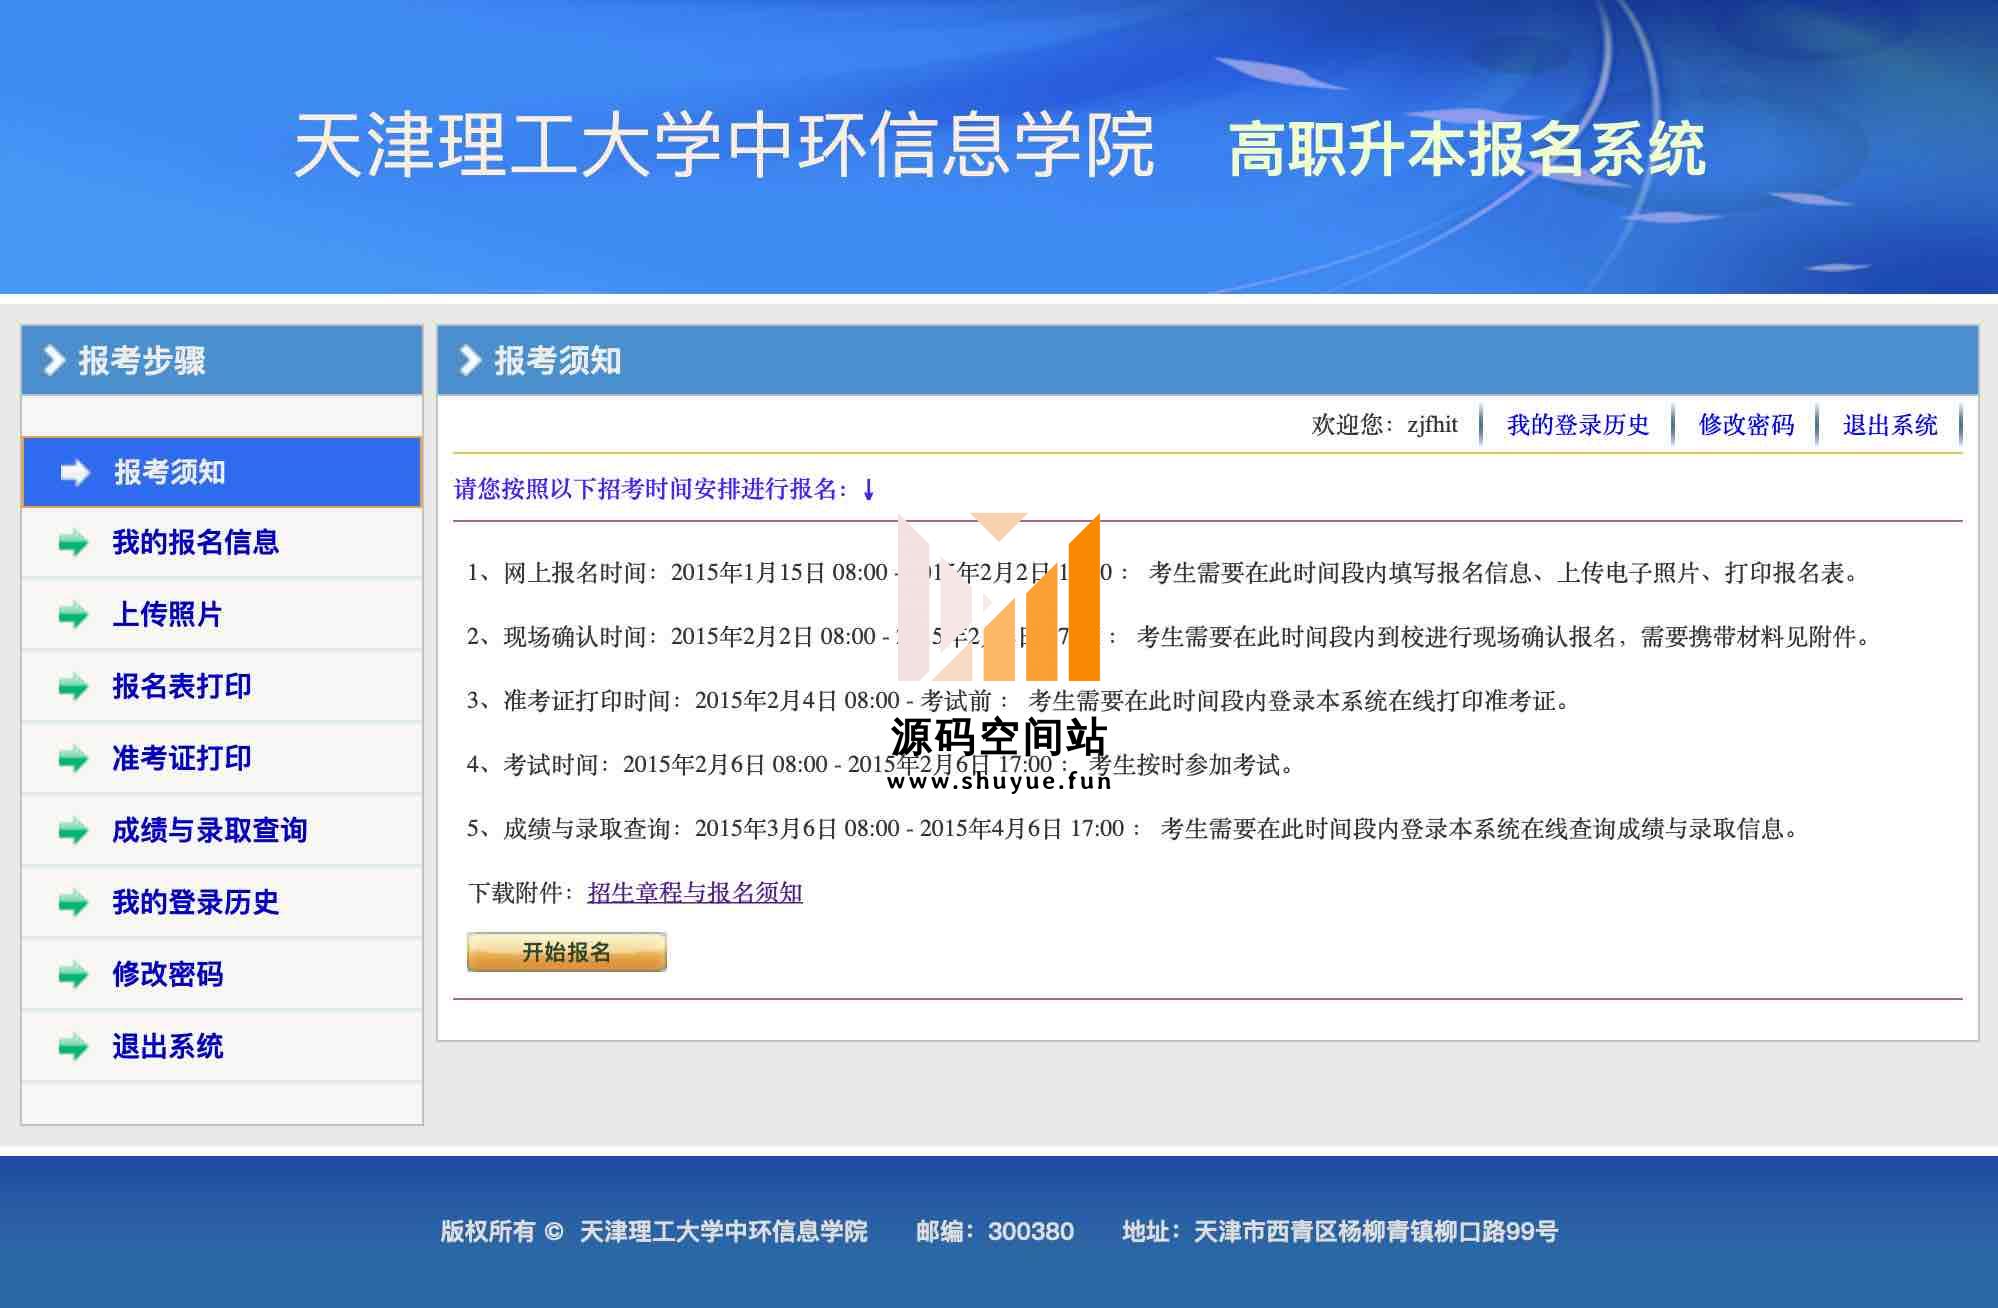Viewport: 1998px width, 1308px height.
Task: Click 天津理工大学中环信息学院 banner title
Action: (x=725, y=146)
